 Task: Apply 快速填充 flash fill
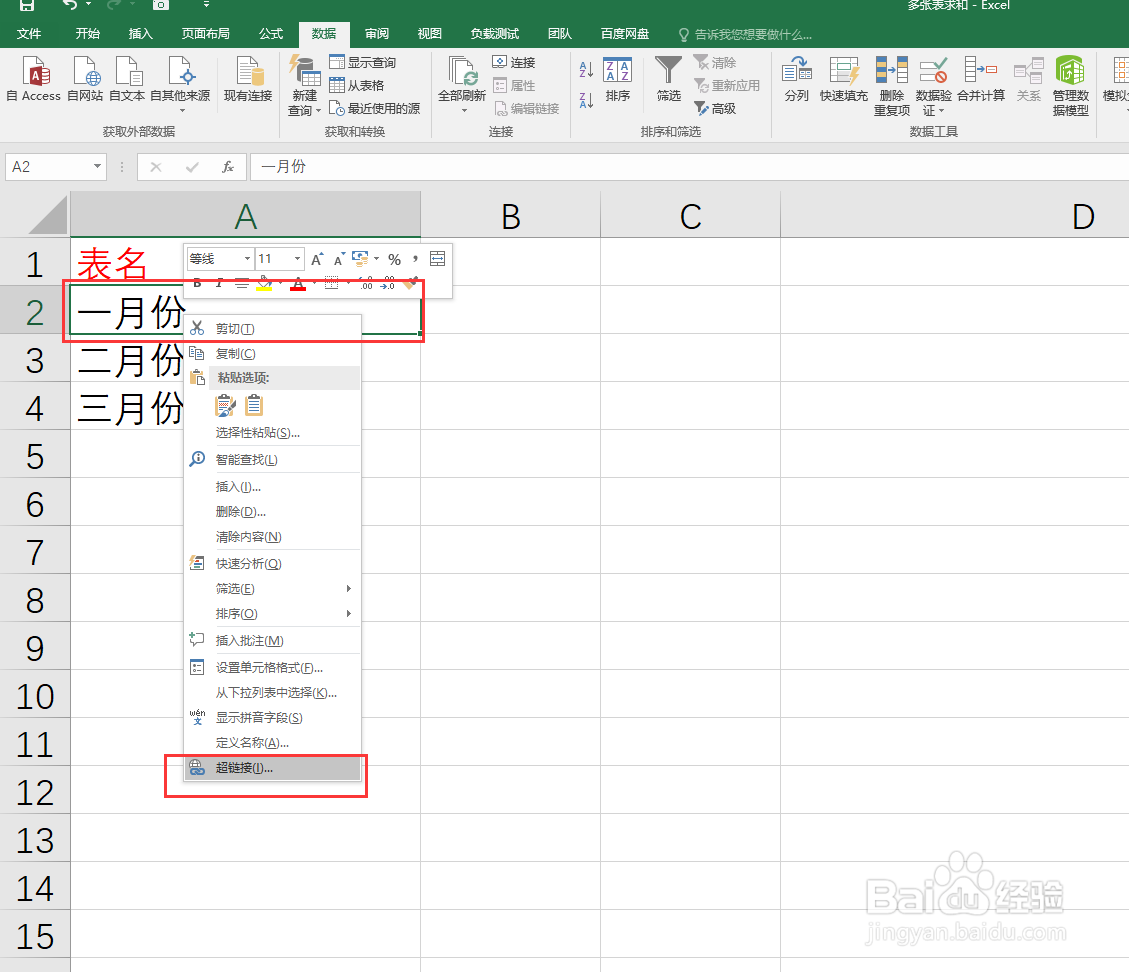tap(843, 80)
